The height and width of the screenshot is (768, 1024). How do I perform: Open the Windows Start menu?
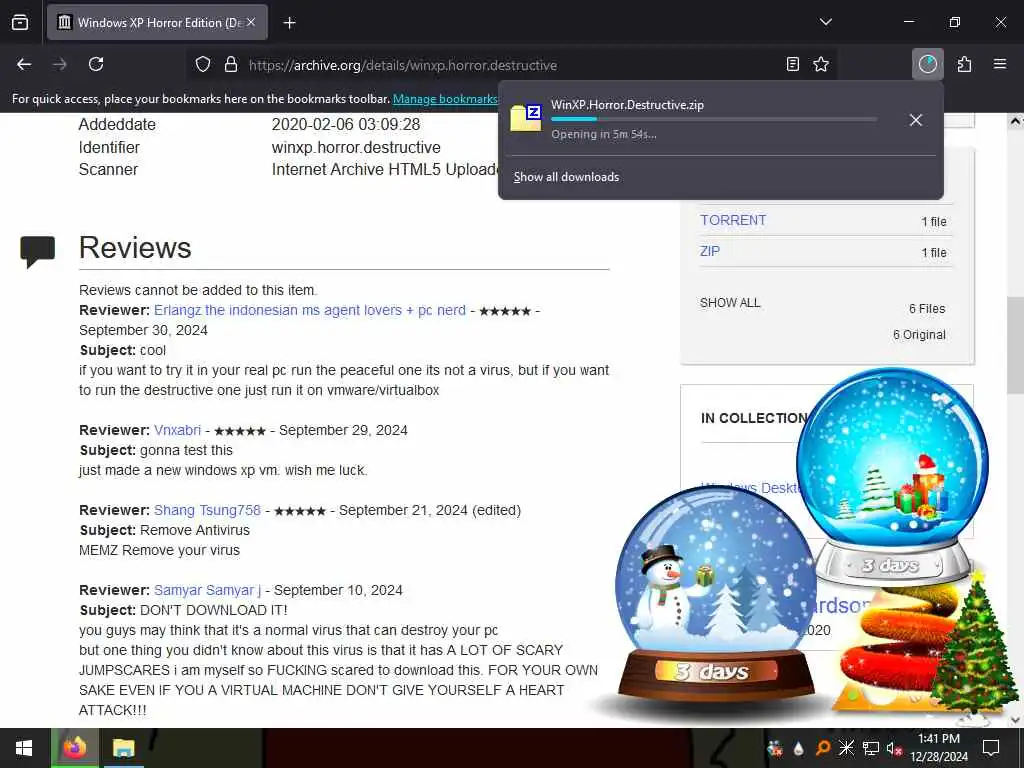[24, 748]
